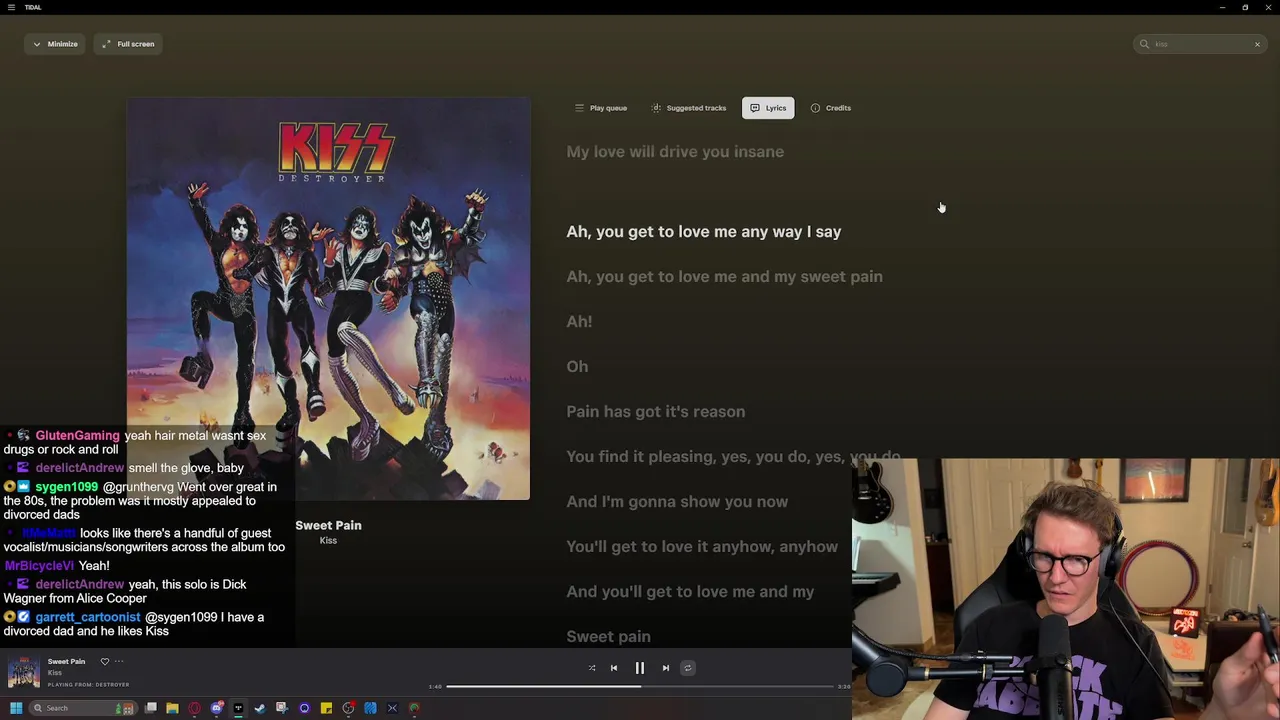Click 'Sweet Pain' title in the player bar

tap(66, 661)
